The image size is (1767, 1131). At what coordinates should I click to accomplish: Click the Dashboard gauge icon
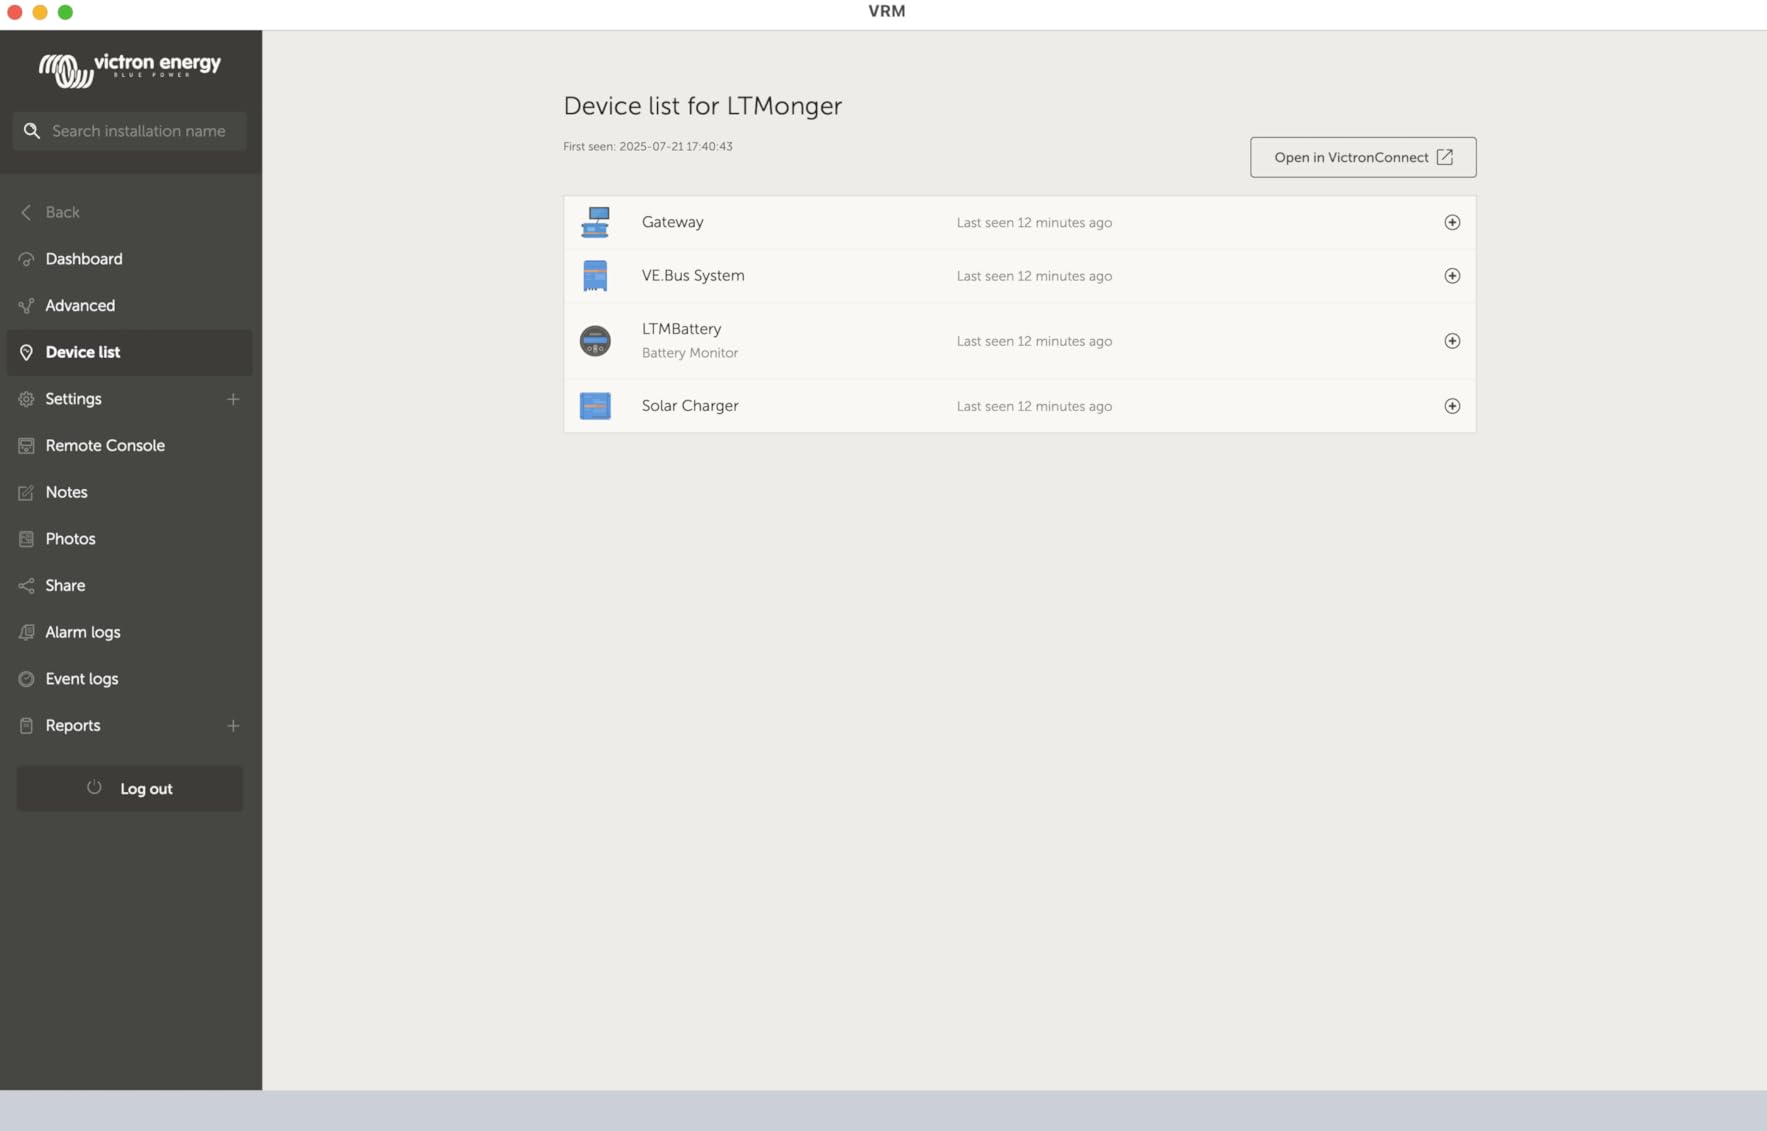click(x=26, y=259)
